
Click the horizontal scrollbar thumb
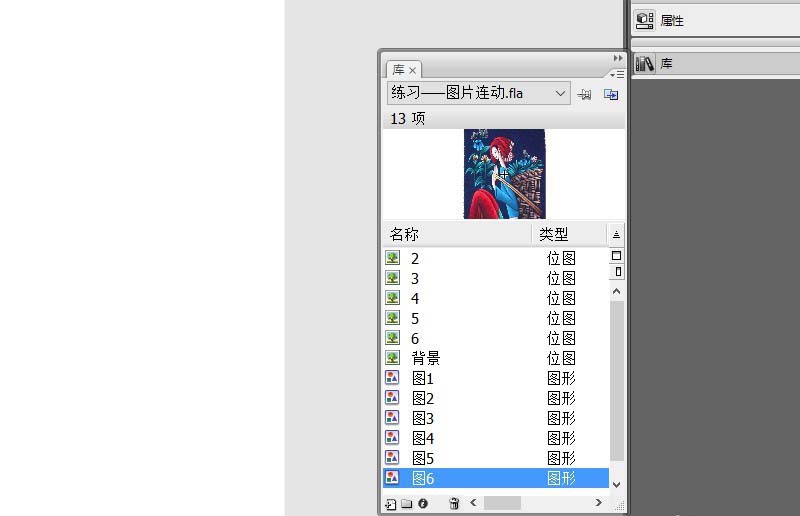tap(503, 503)
